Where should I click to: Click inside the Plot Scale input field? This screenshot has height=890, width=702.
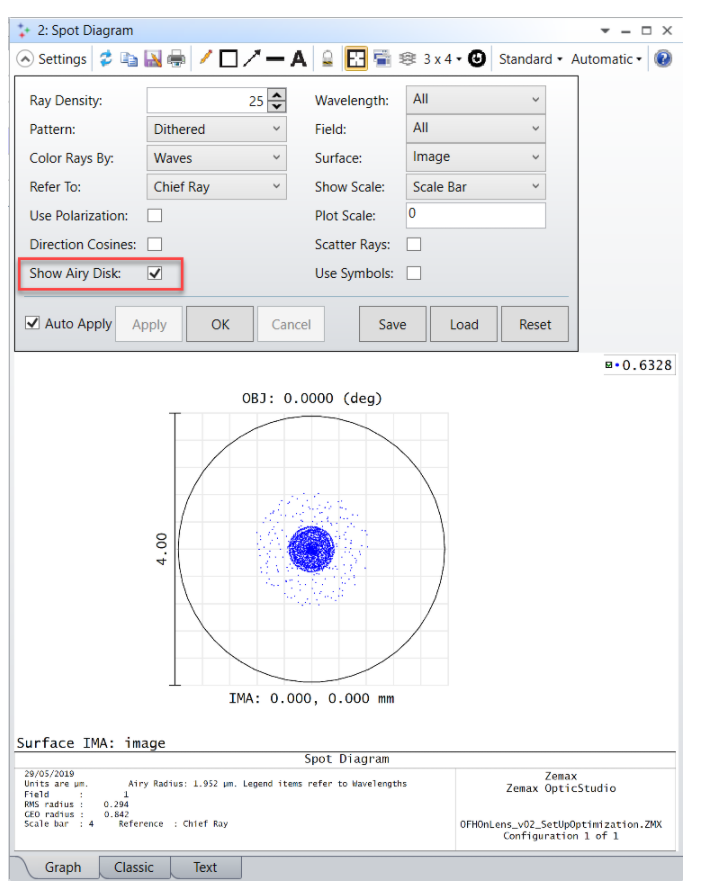[475, 215]
